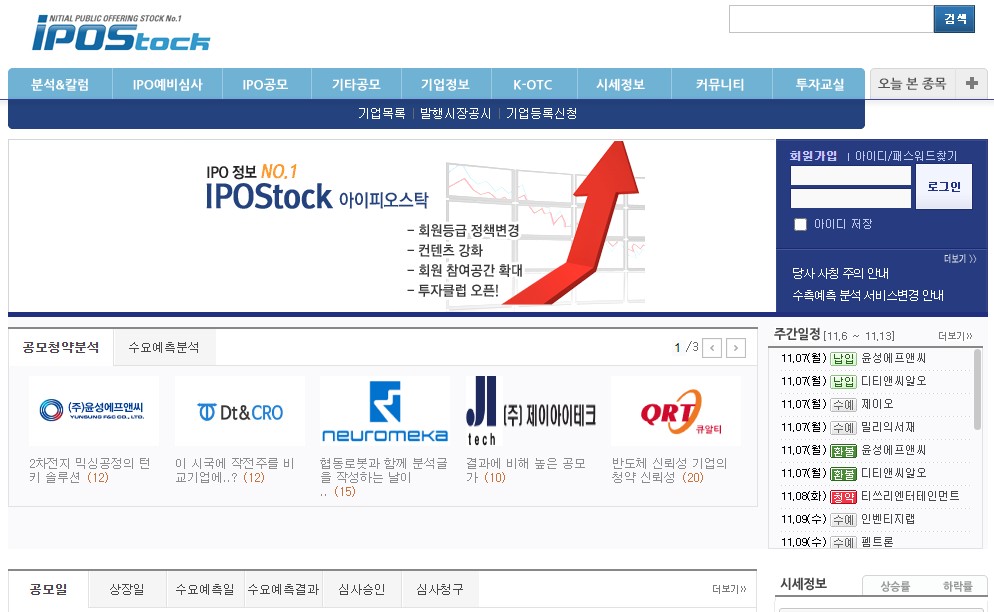994x612 pixels.
Task: Open article 협동로봇과 함께 분석글을 작성하는 날이
Action: [384, 477]
